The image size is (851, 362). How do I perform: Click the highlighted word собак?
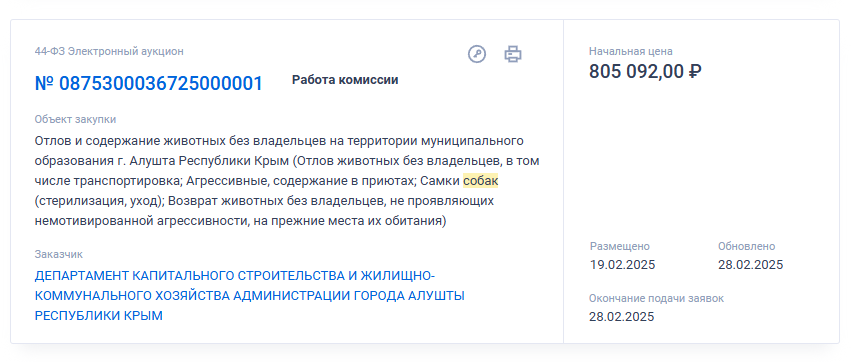coord(480,181)
